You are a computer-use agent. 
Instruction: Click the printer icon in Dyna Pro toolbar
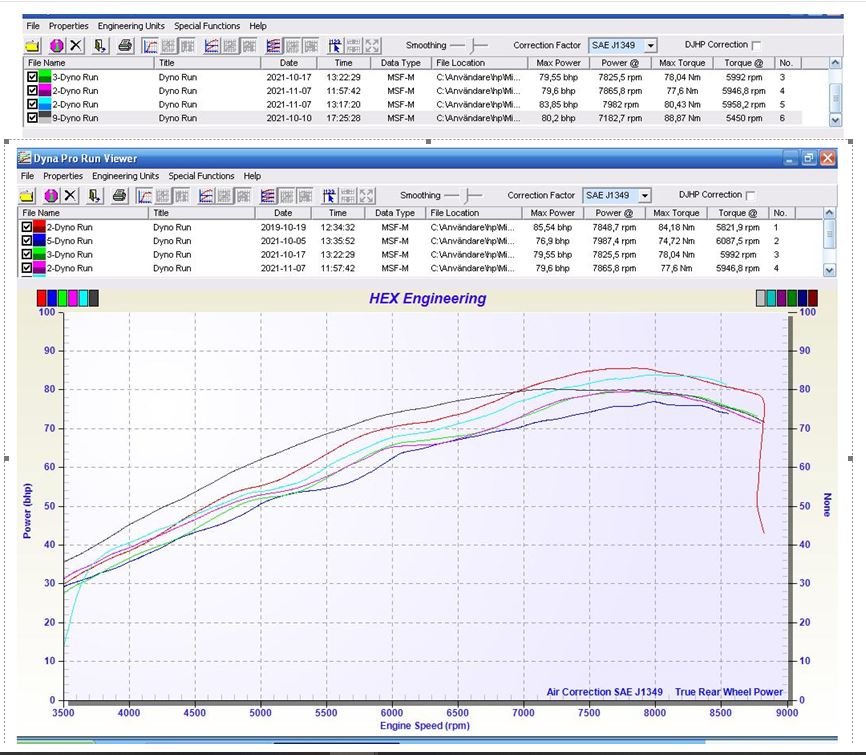(119, 196)
